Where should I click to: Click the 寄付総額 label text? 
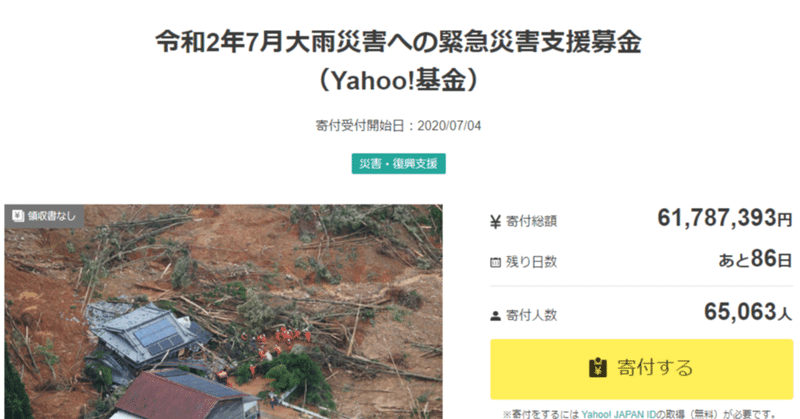(531, 221)
